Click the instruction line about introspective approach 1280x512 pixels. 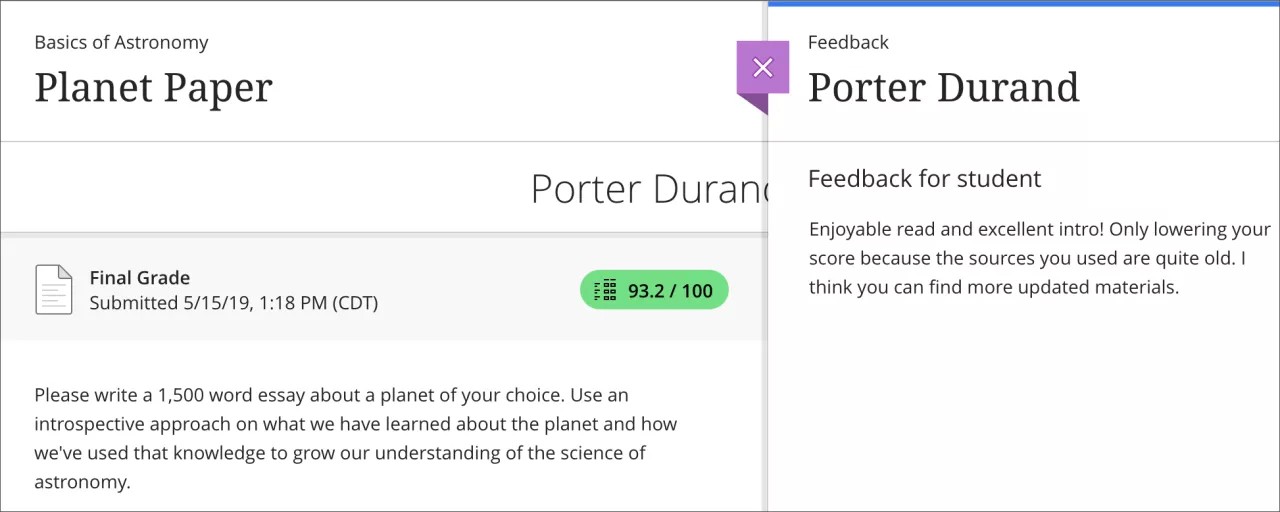(355, 424)
